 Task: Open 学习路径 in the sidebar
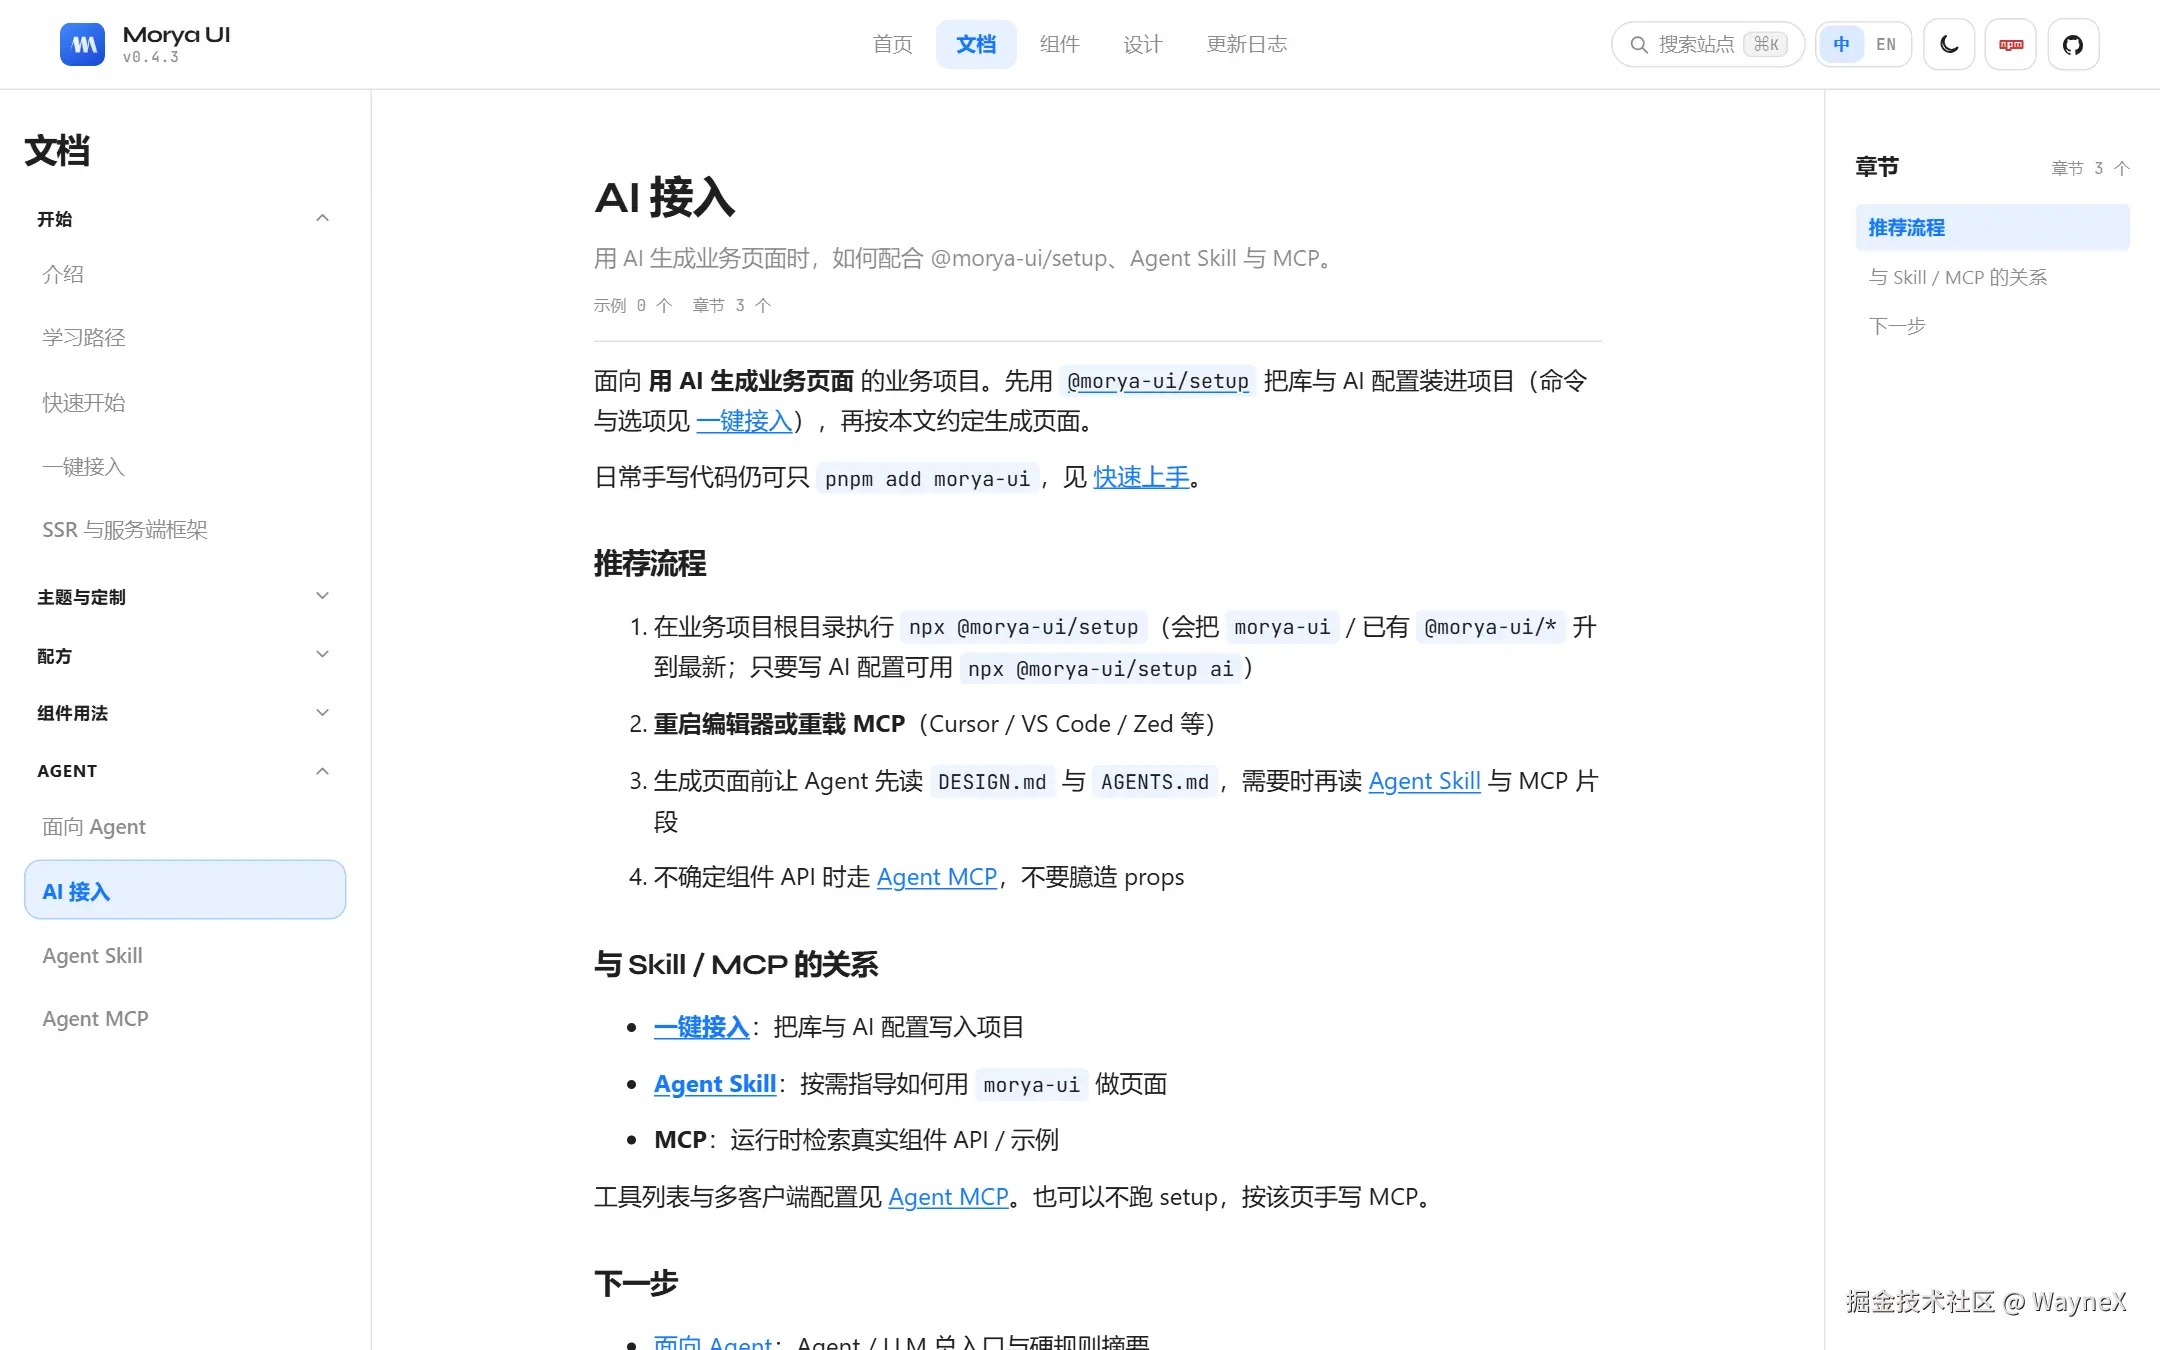pyautogui.click(x=84, y=337)
